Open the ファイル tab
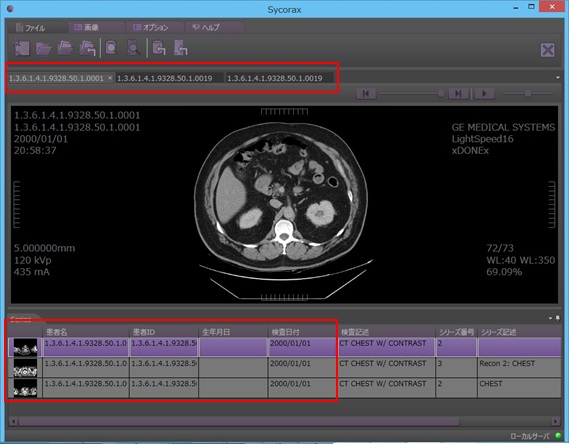The height and width of the screenshot is (444, 569). coord(36,28)
